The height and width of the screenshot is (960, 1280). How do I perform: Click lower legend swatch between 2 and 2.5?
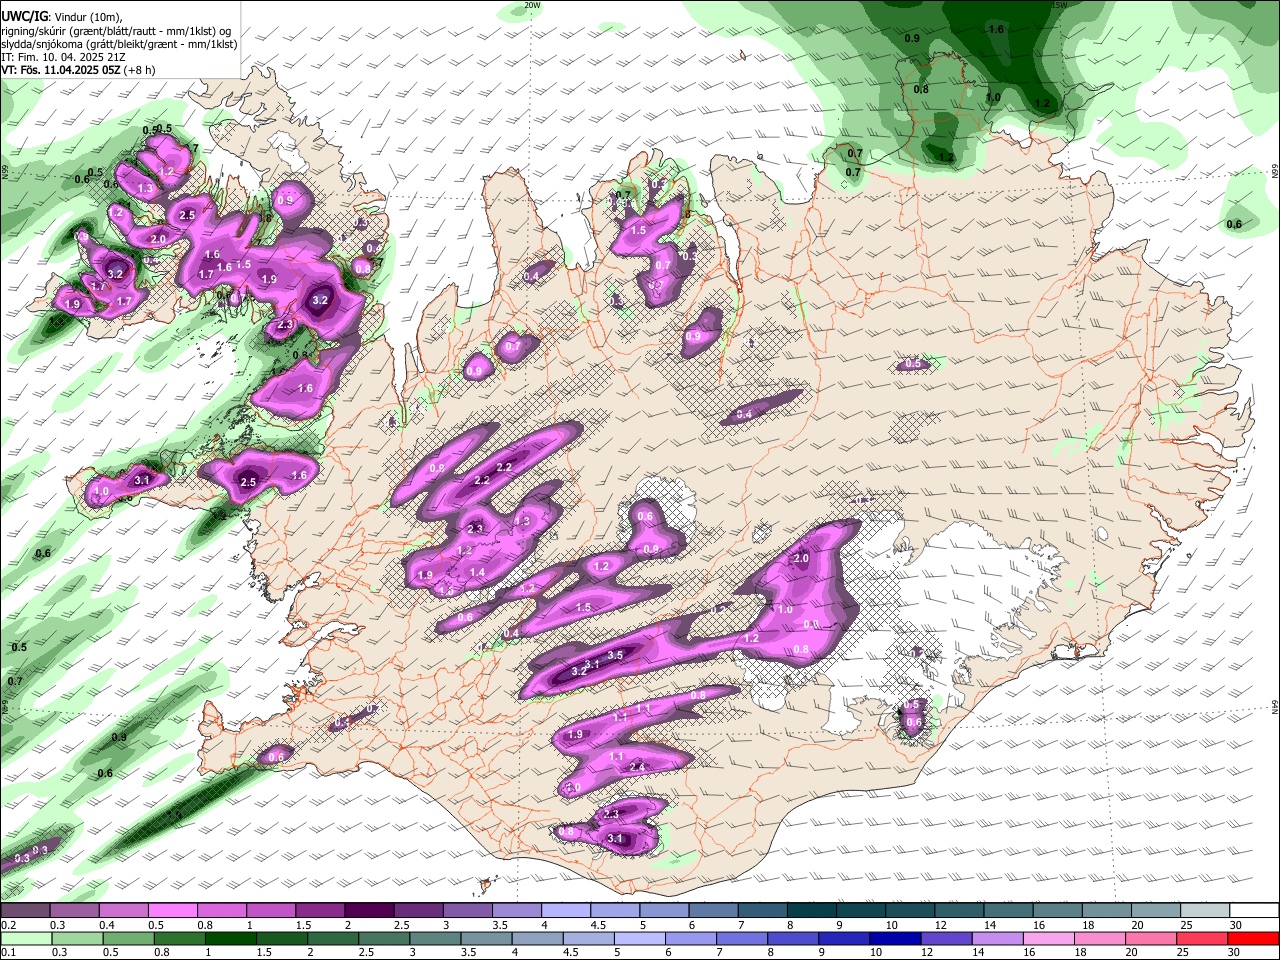point(332,938)
